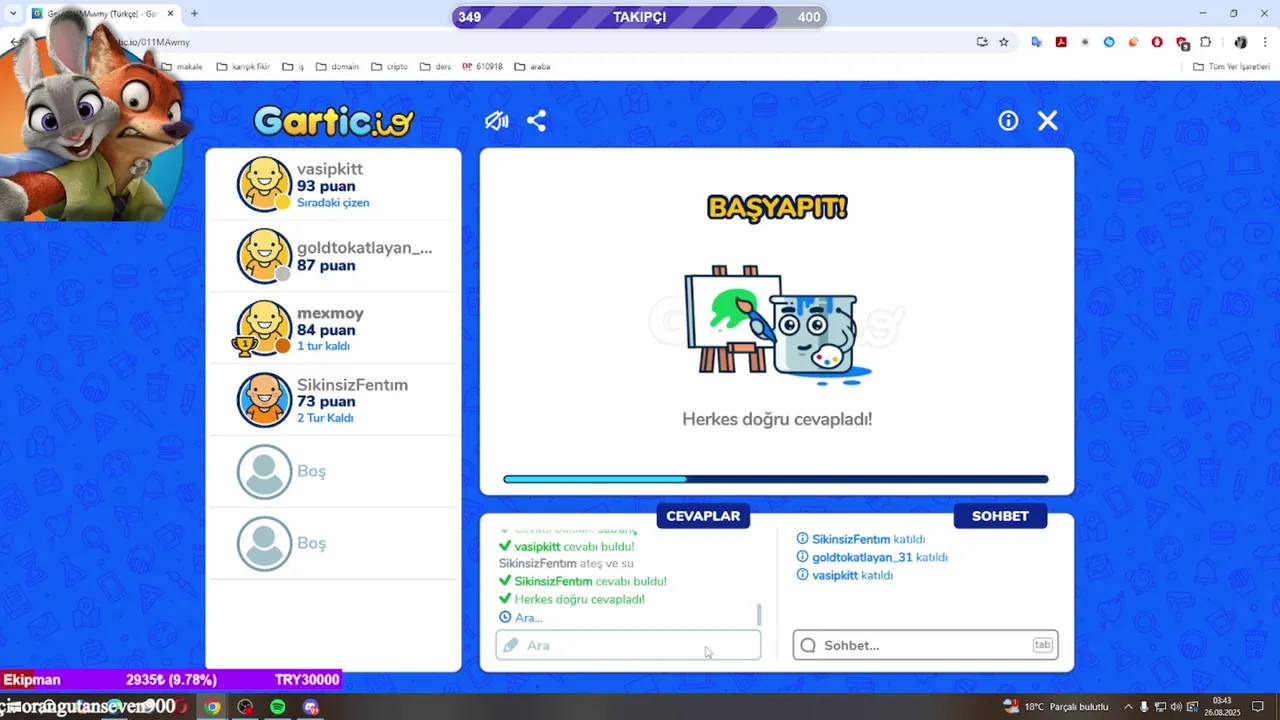This screenshot has width=1280, height=720.
Task: Open the araba bookmark folder
Action: coord(532,67)
